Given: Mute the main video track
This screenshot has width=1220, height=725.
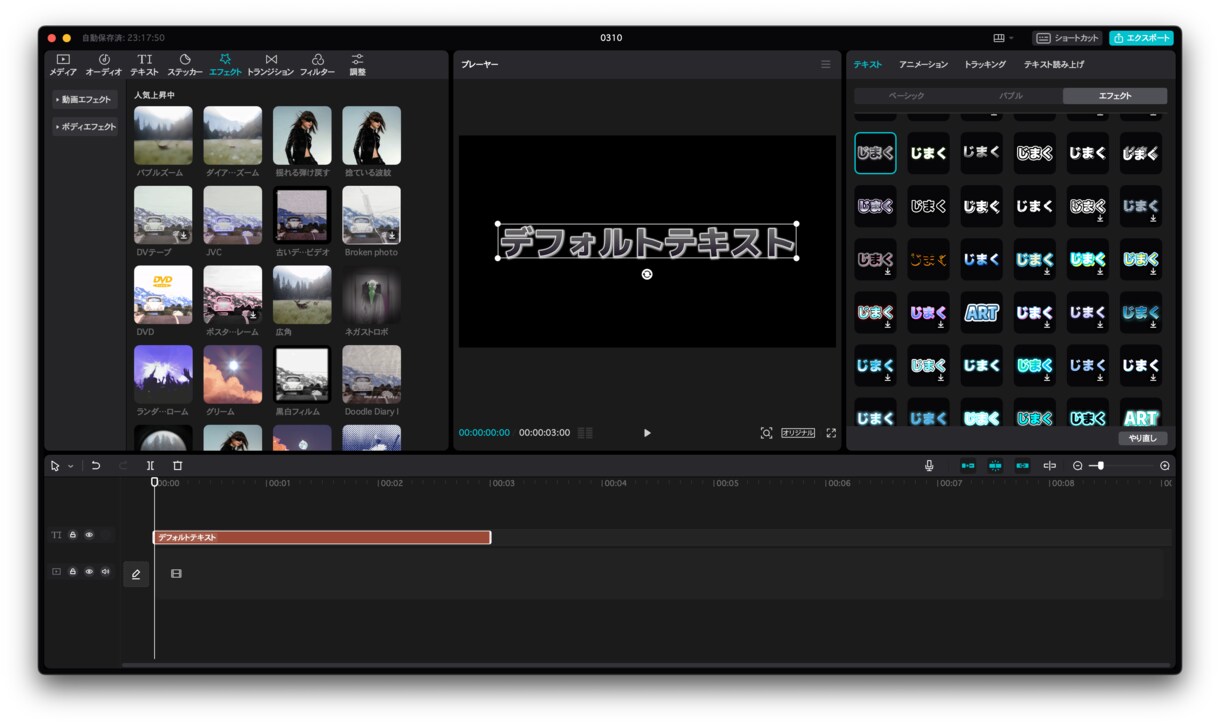Looking at the screenshot, I should pos(105,572).
